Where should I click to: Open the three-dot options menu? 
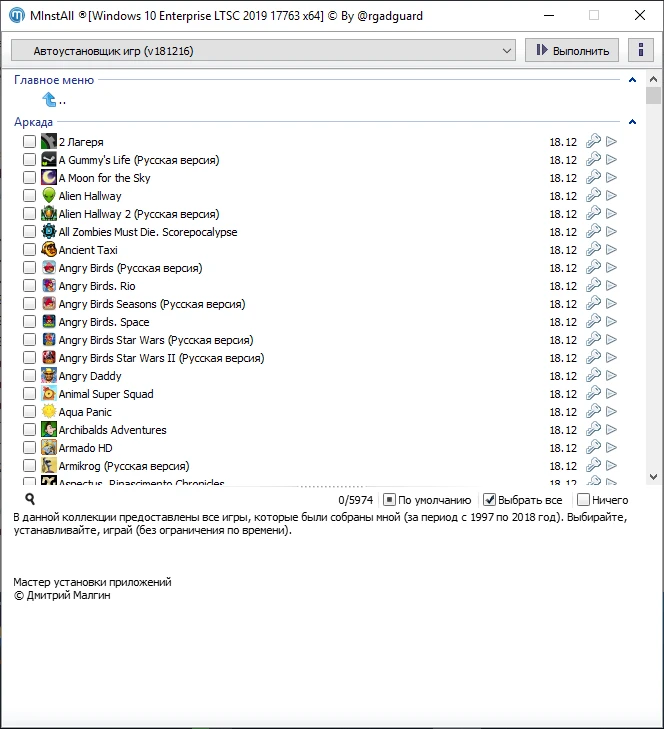pyautogui.click(x=634, y=50)
